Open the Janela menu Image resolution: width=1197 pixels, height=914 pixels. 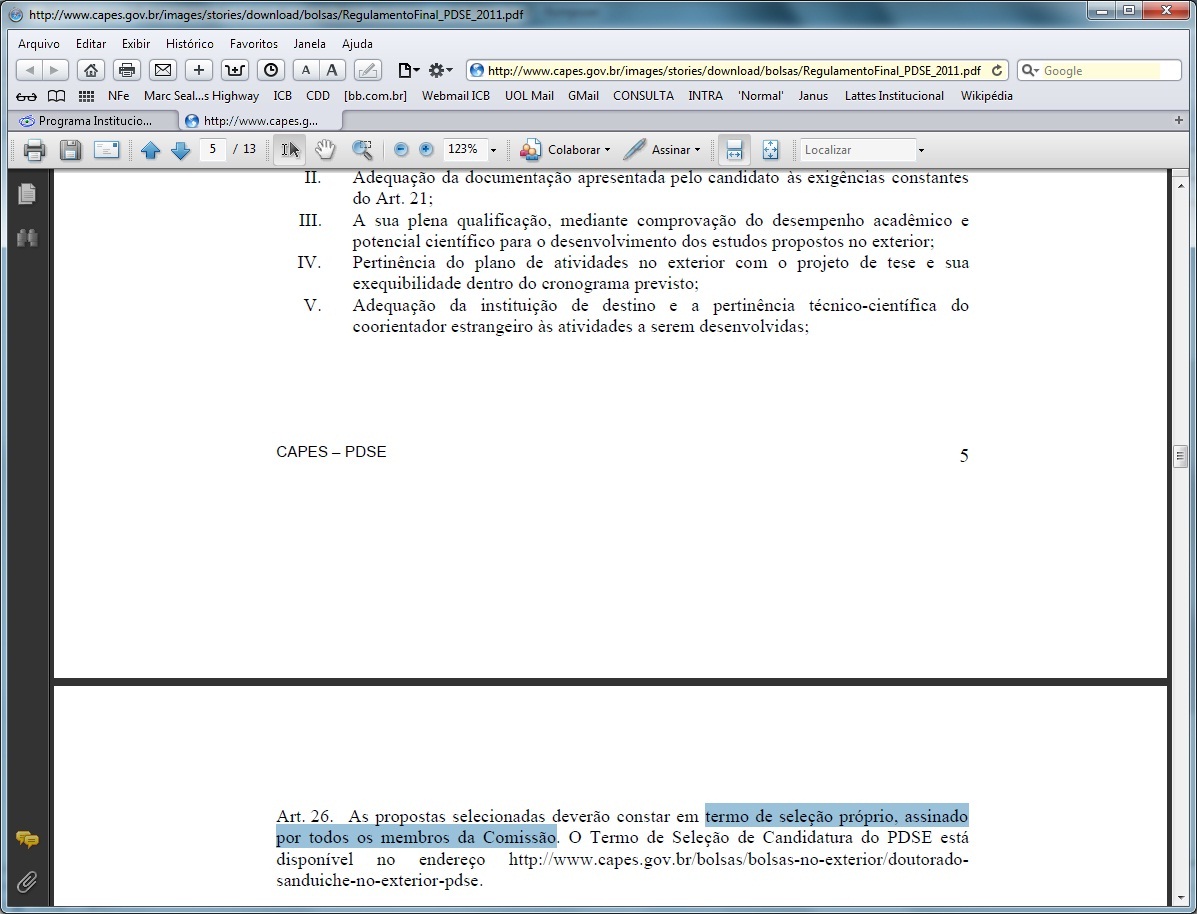(x=309, y=44)
